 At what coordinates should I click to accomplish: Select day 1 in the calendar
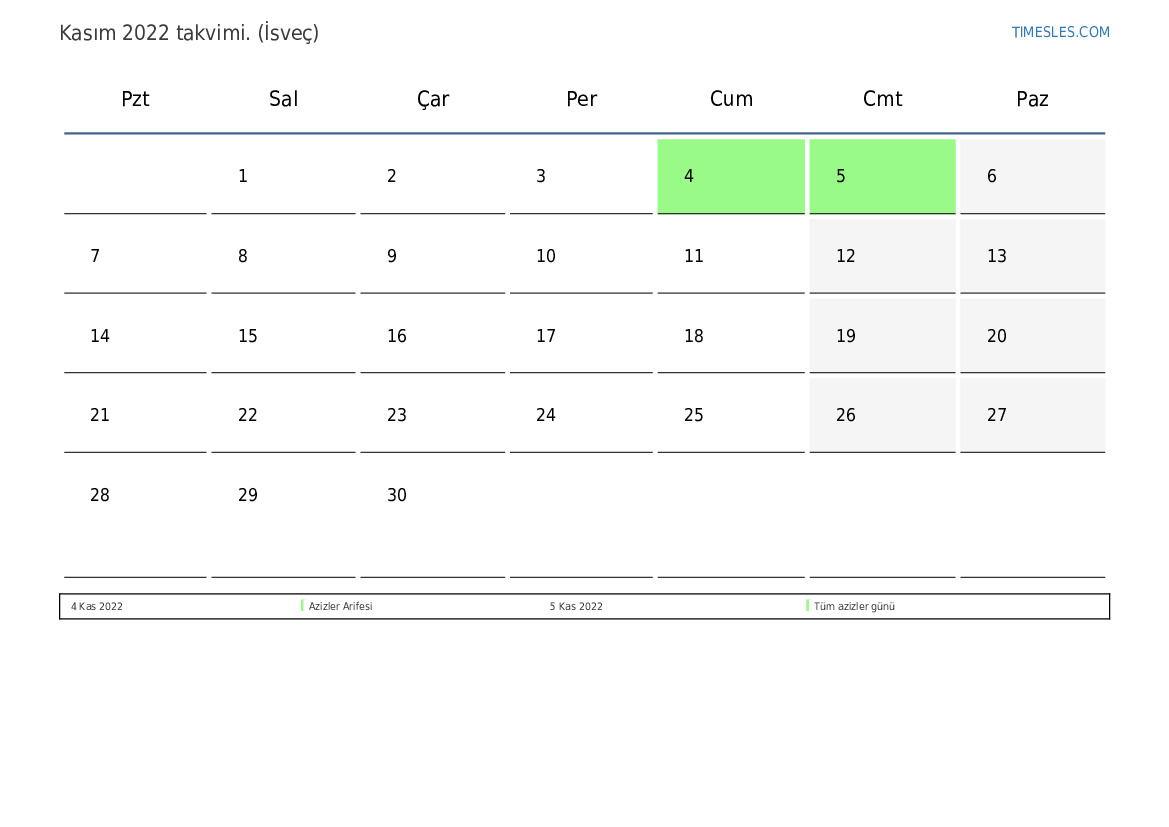tap(243, 176)
